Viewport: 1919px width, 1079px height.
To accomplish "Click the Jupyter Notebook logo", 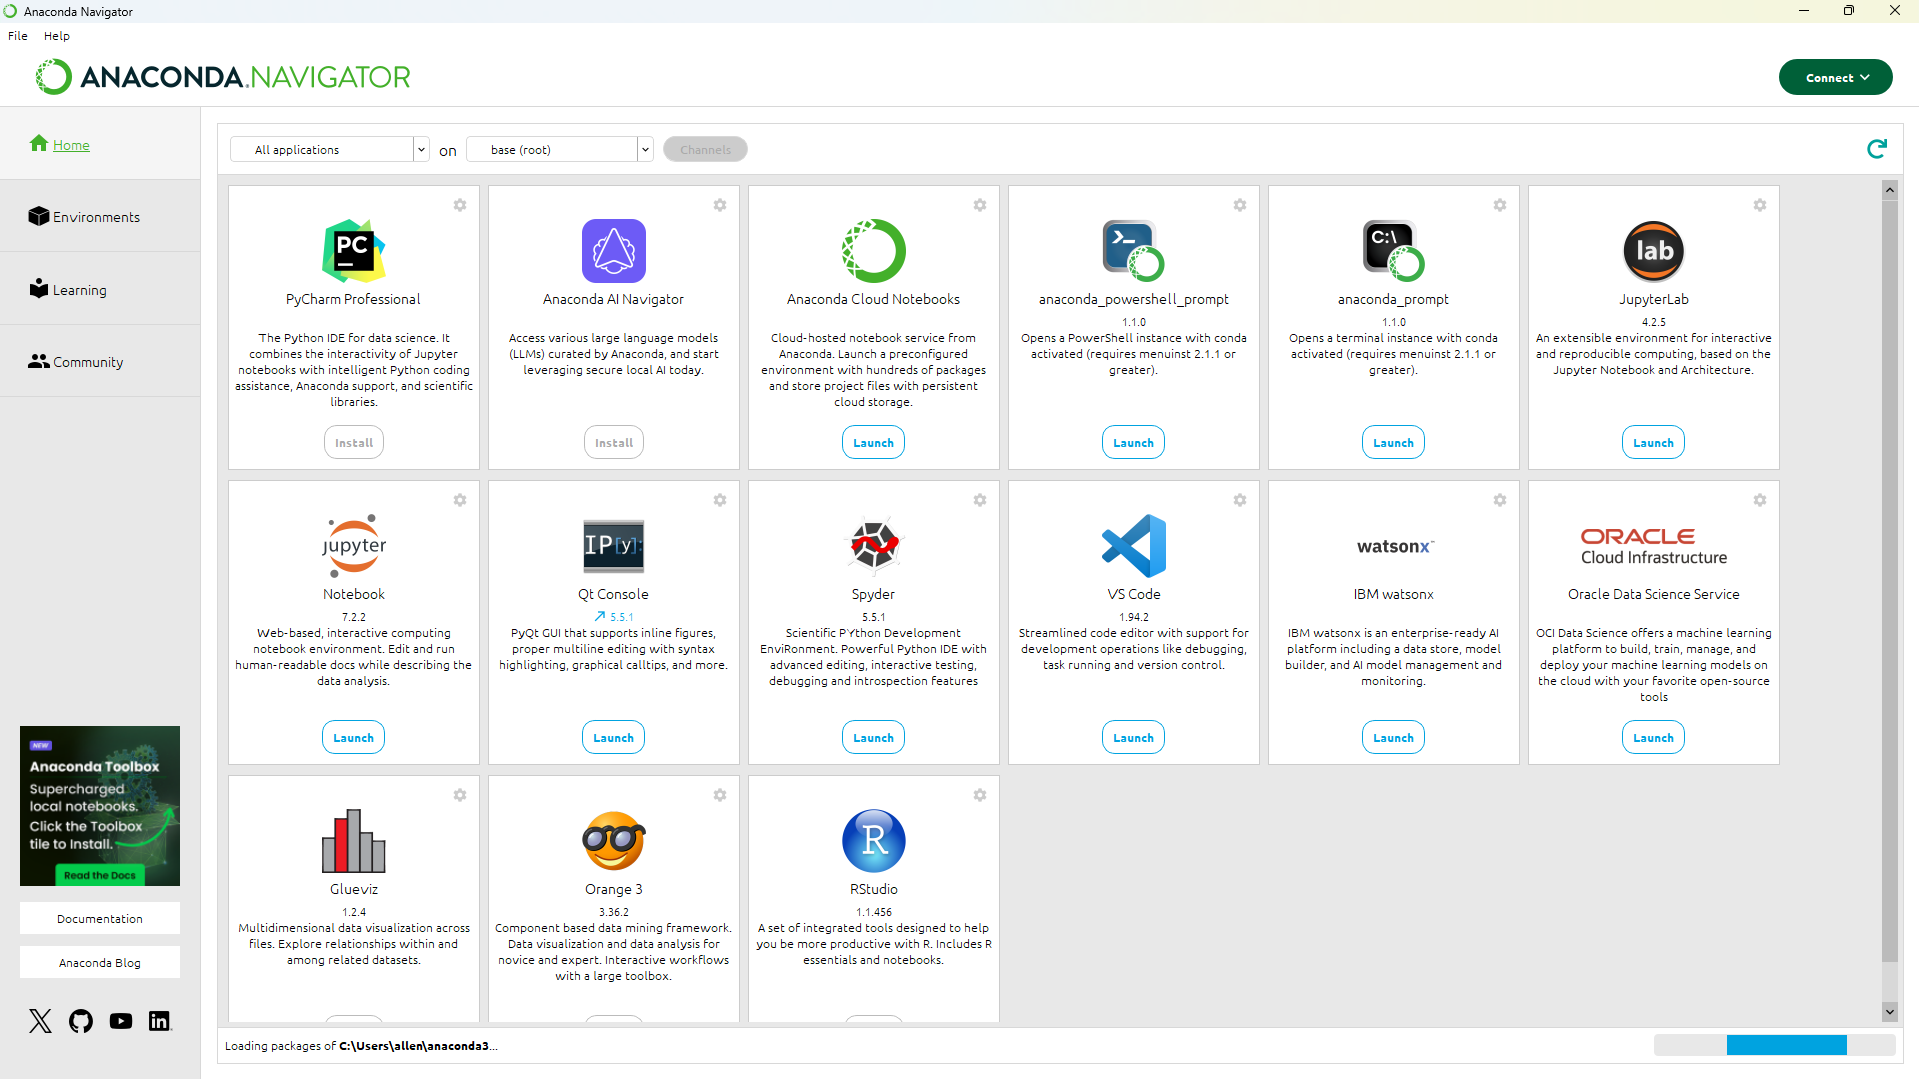I will (x=353, y=545).
